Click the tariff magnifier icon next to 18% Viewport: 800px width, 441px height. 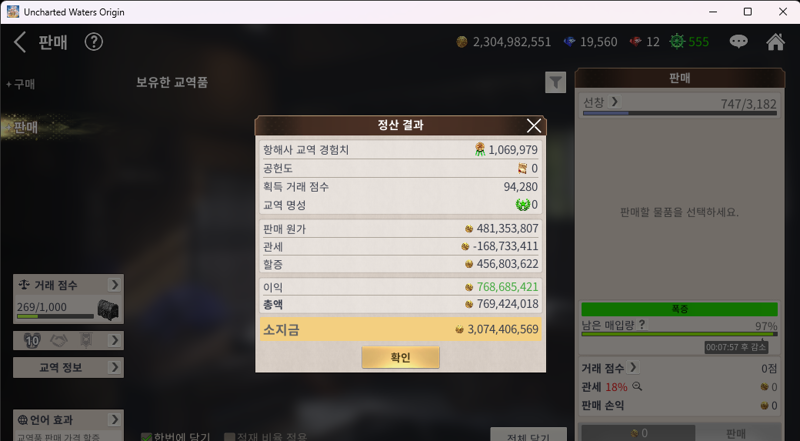point(637,387)
